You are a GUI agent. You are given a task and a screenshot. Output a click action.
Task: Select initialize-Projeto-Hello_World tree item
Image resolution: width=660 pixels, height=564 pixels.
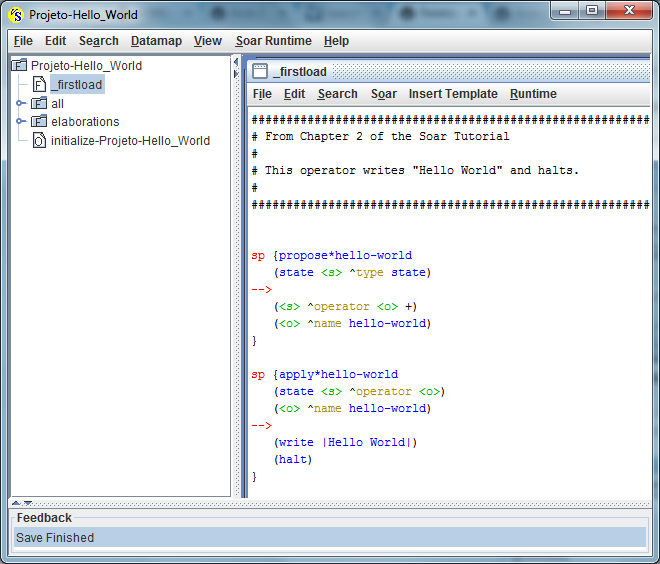(130, 141)
